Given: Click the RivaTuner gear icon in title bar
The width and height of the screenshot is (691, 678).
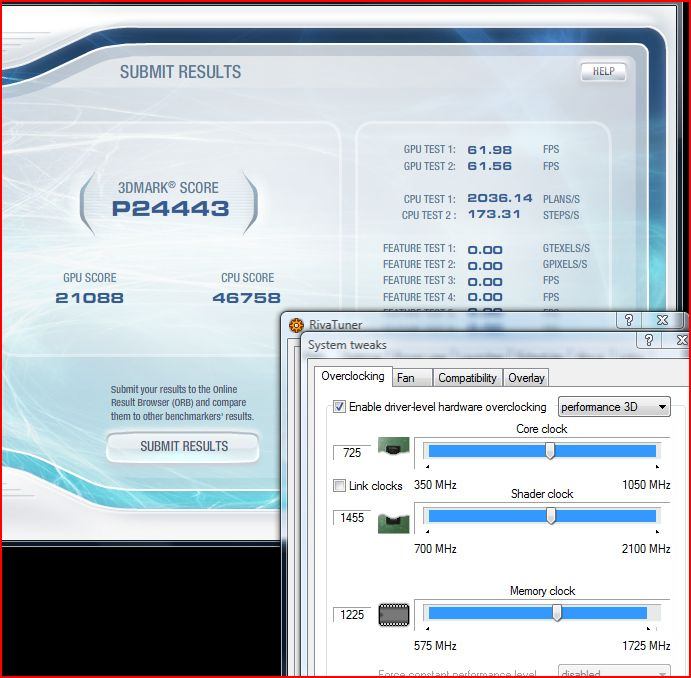Looking at the screenshot, I should (296, 325).
